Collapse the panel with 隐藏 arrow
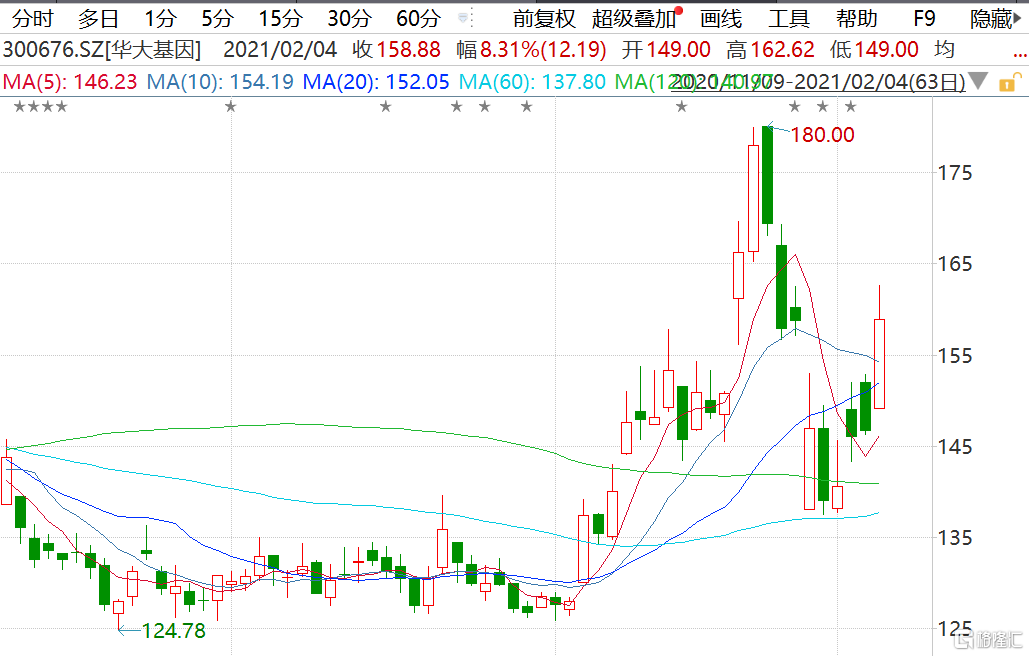1029x656 pixels. tap(996, 18)
